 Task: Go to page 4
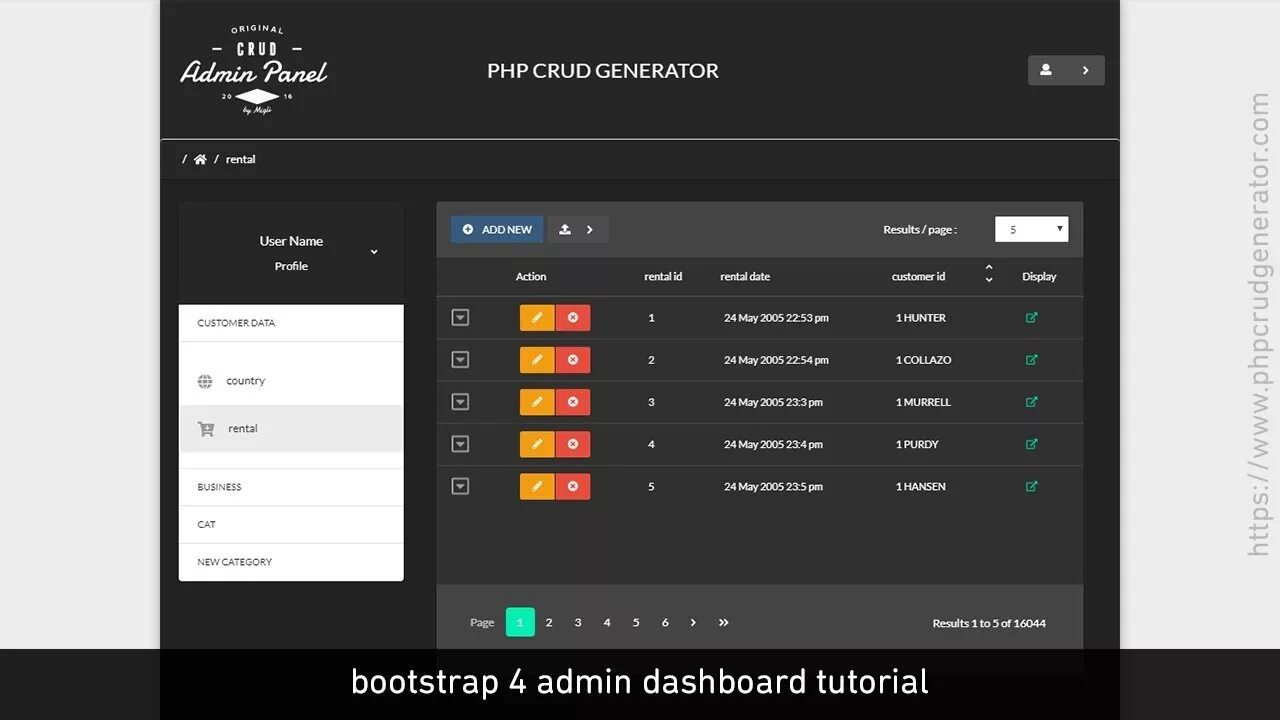606,622
